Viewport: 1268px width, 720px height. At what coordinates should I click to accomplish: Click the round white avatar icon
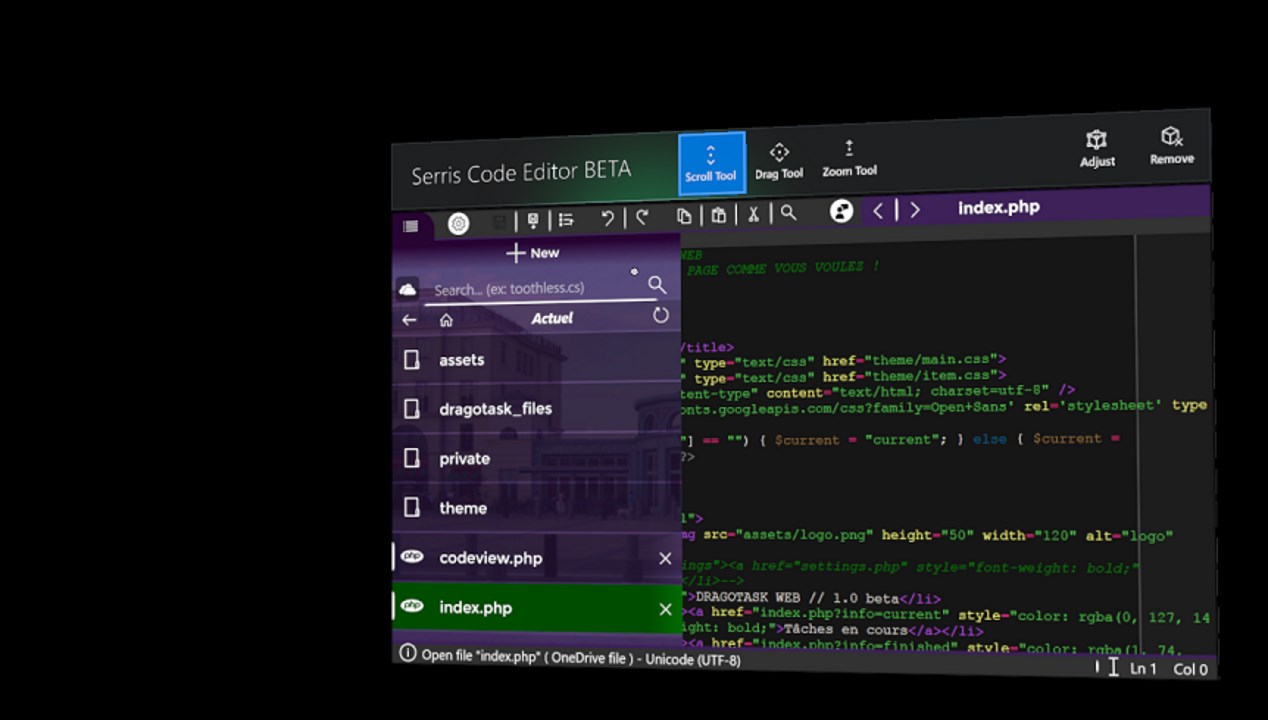842,211
